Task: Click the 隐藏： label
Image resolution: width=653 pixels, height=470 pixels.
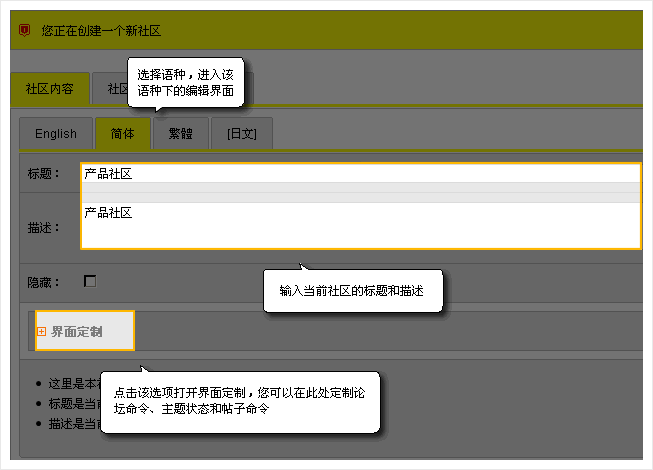Action: coord(44,282)
